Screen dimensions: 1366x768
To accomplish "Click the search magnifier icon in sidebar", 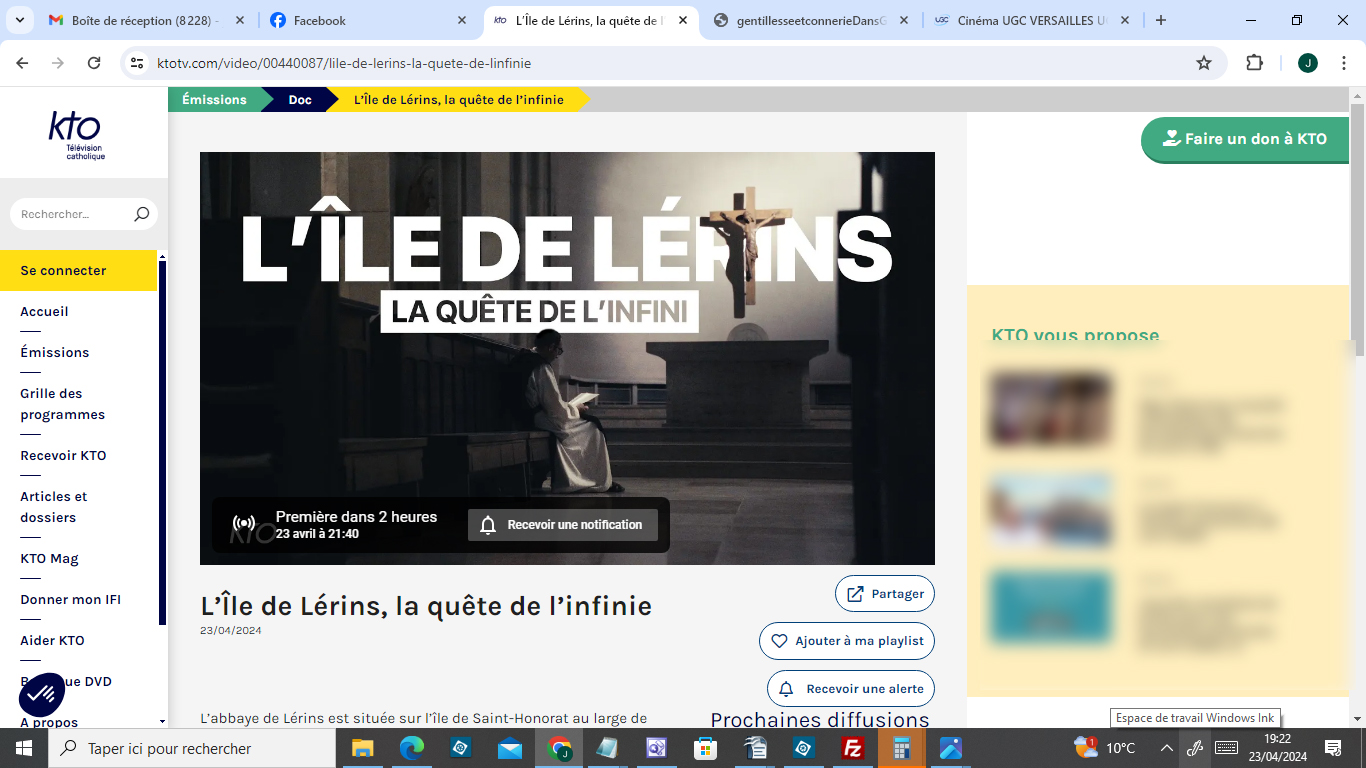I will 141,214.
